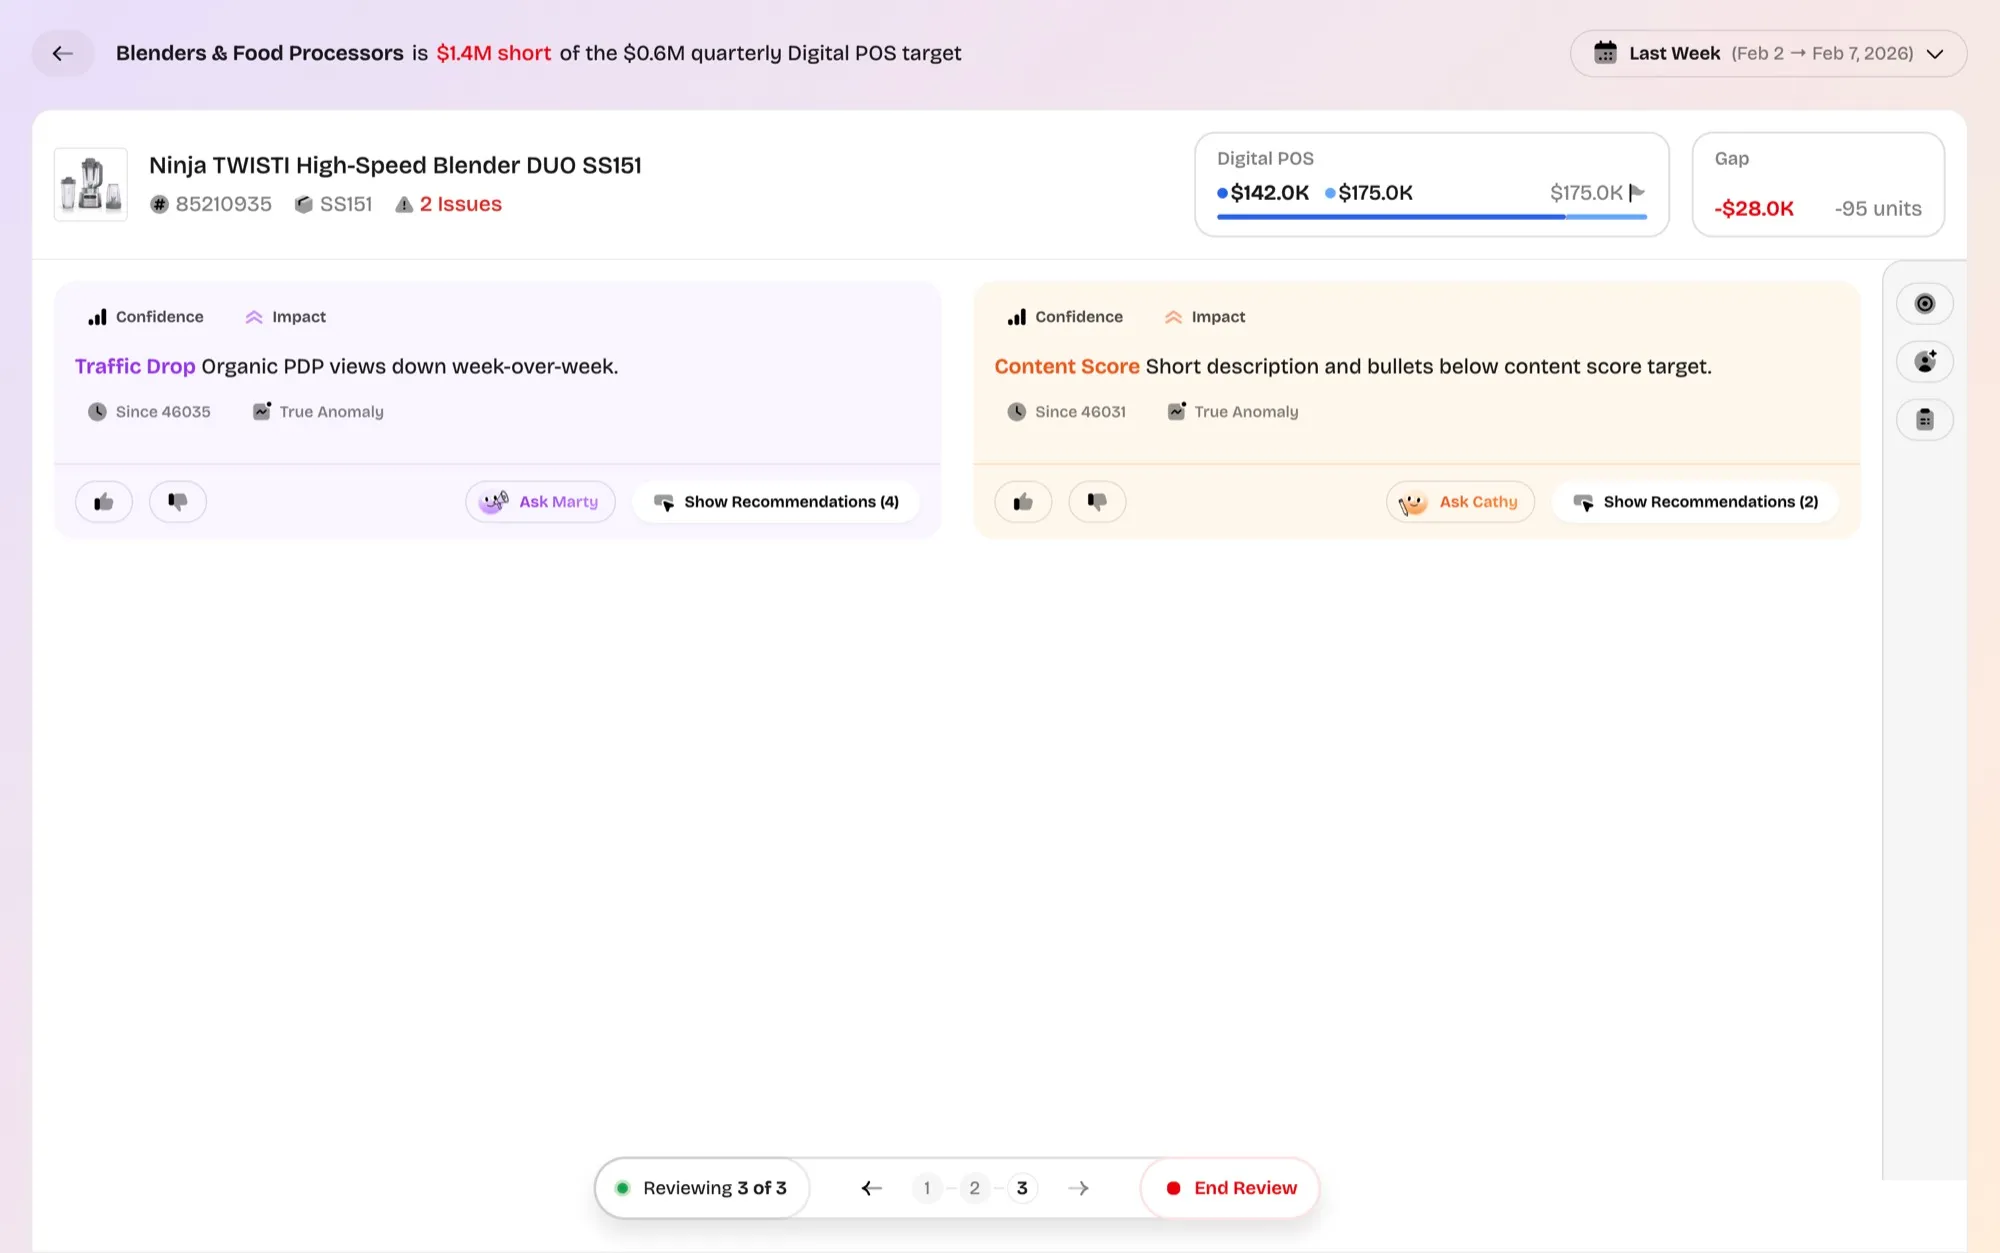Viewport: 2000px width, 1253px height.
Task: Show Recommendations (2) for Content Score
Action: (1696, 502)
